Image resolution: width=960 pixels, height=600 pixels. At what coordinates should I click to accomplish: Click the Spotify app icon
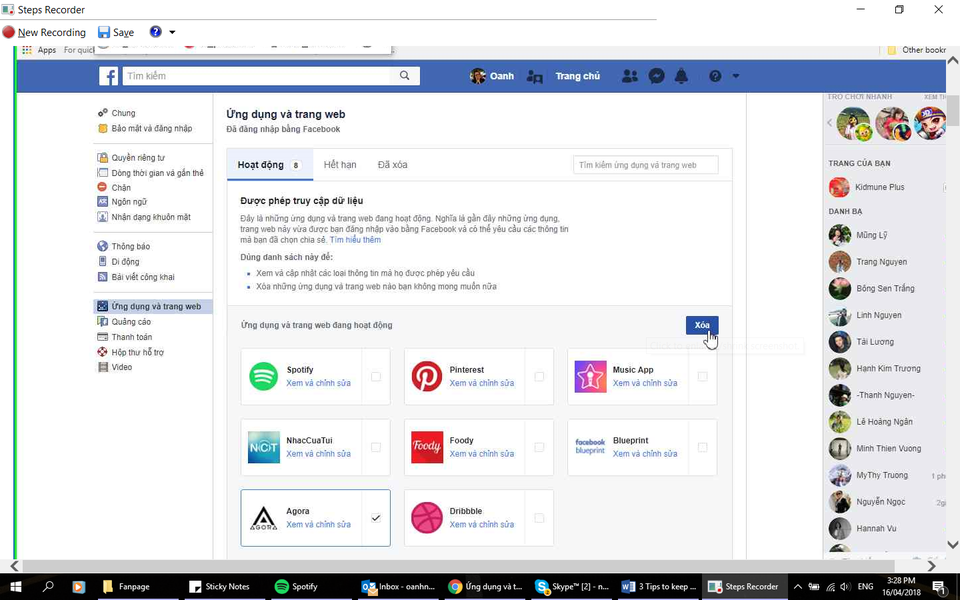pos(263,377)
